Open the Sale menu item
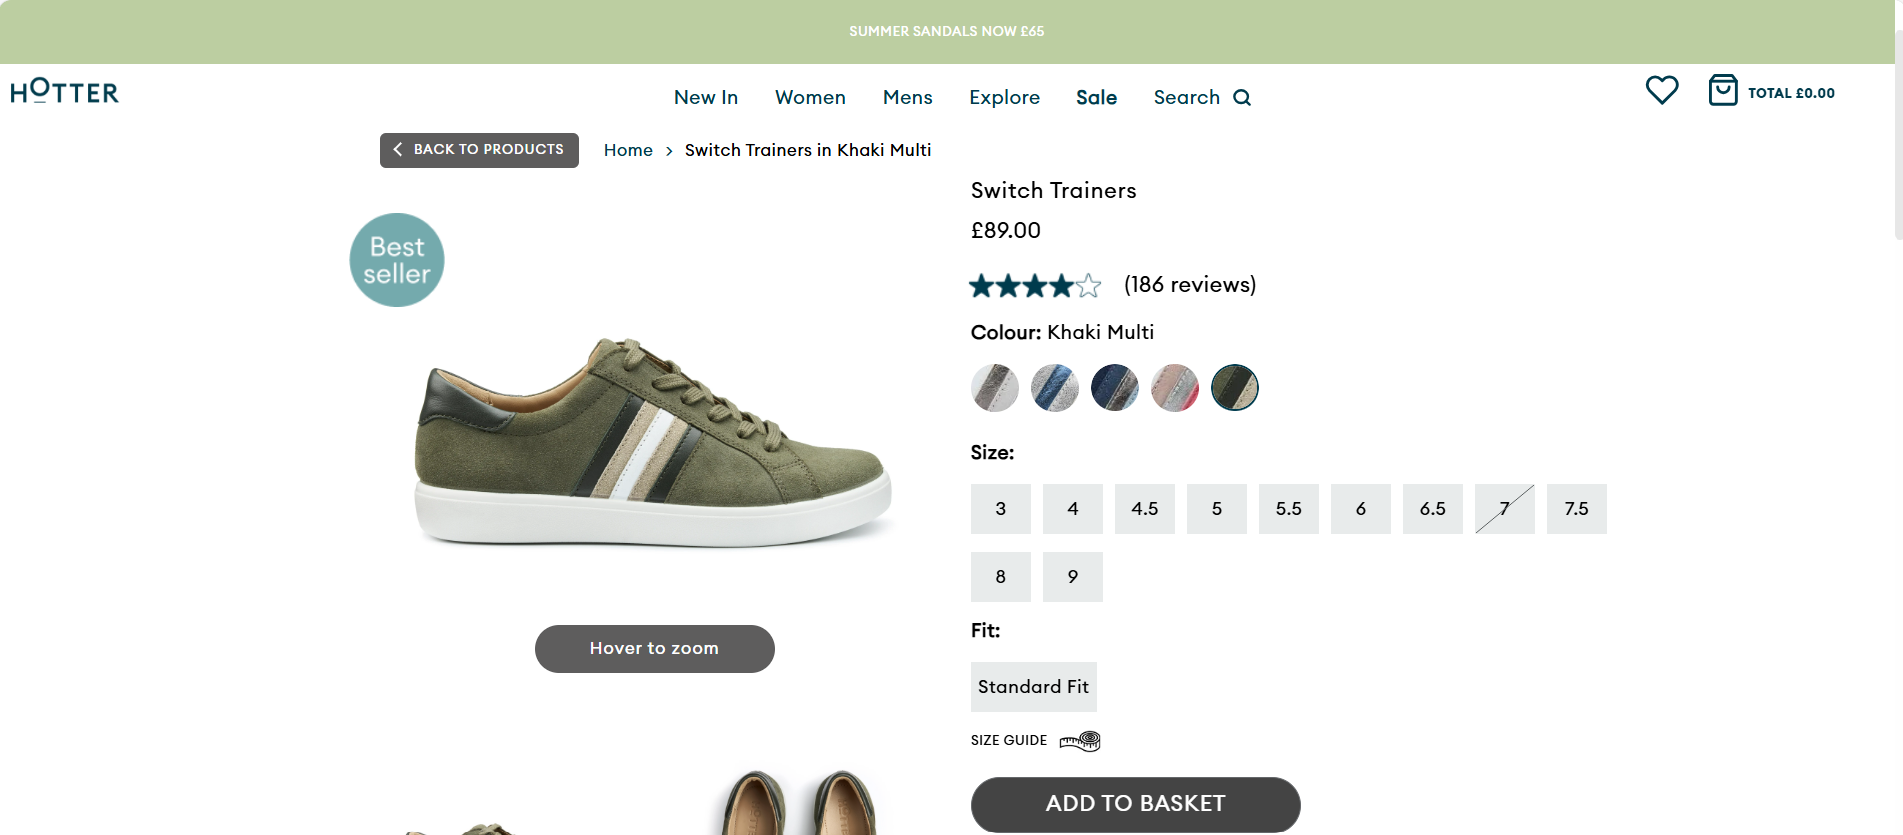This screenshot has height=835, width=1903. [x=1096, y=98]
